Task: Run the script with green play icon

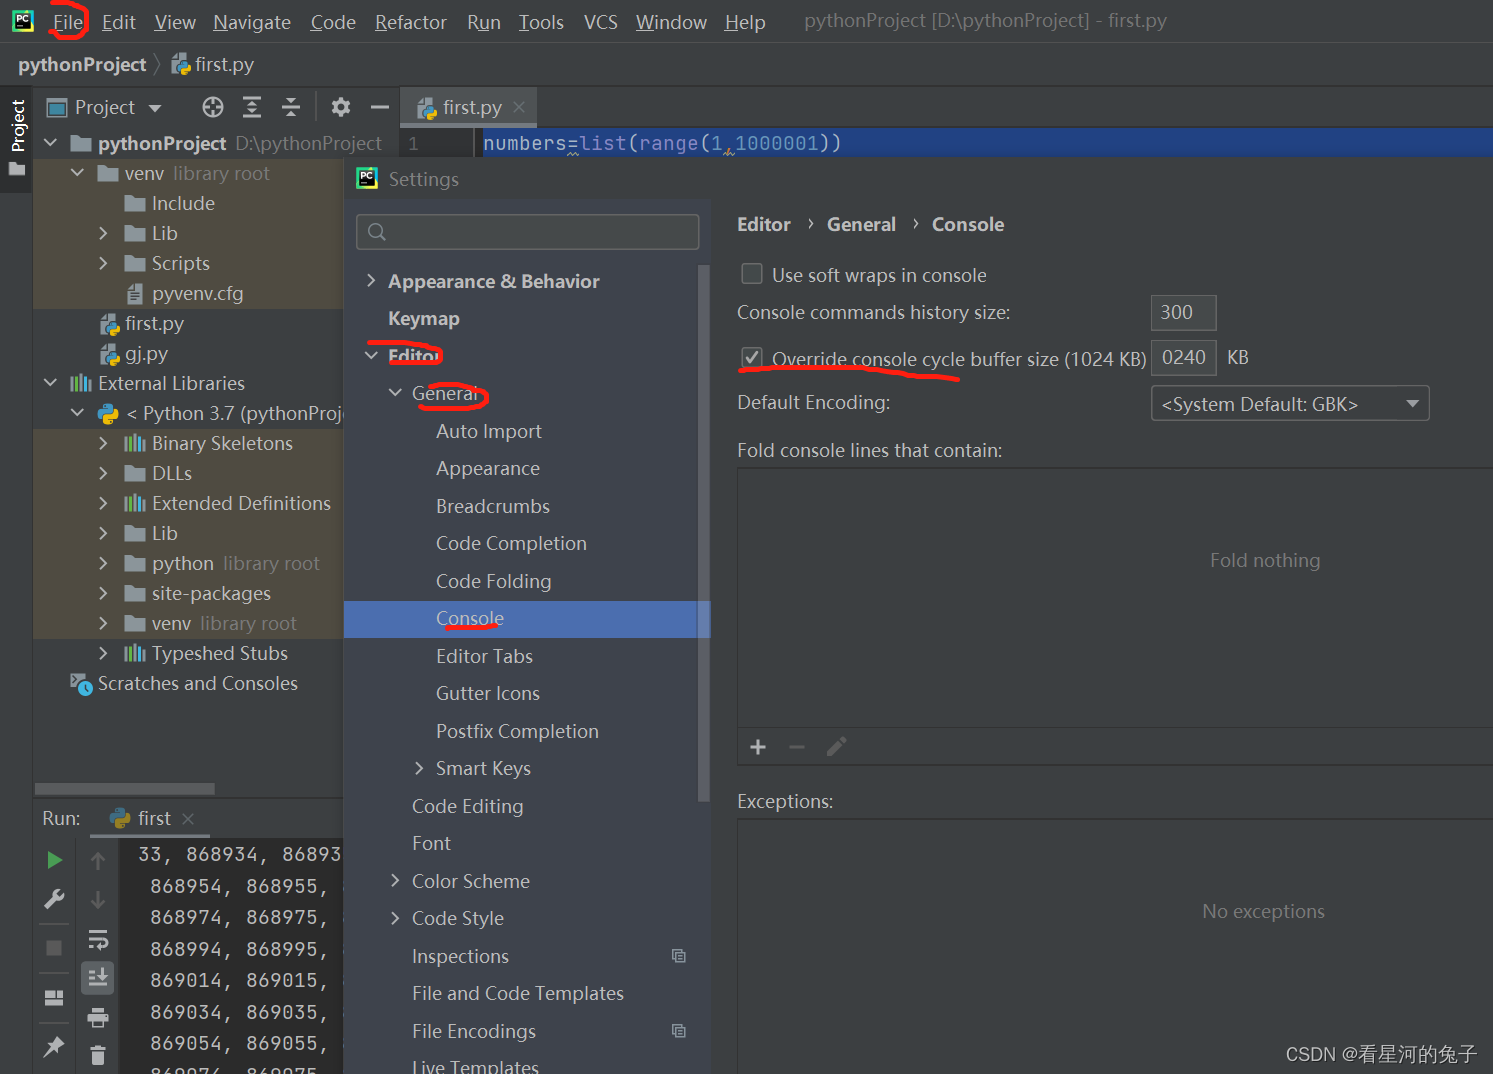Action: (54, 860)
